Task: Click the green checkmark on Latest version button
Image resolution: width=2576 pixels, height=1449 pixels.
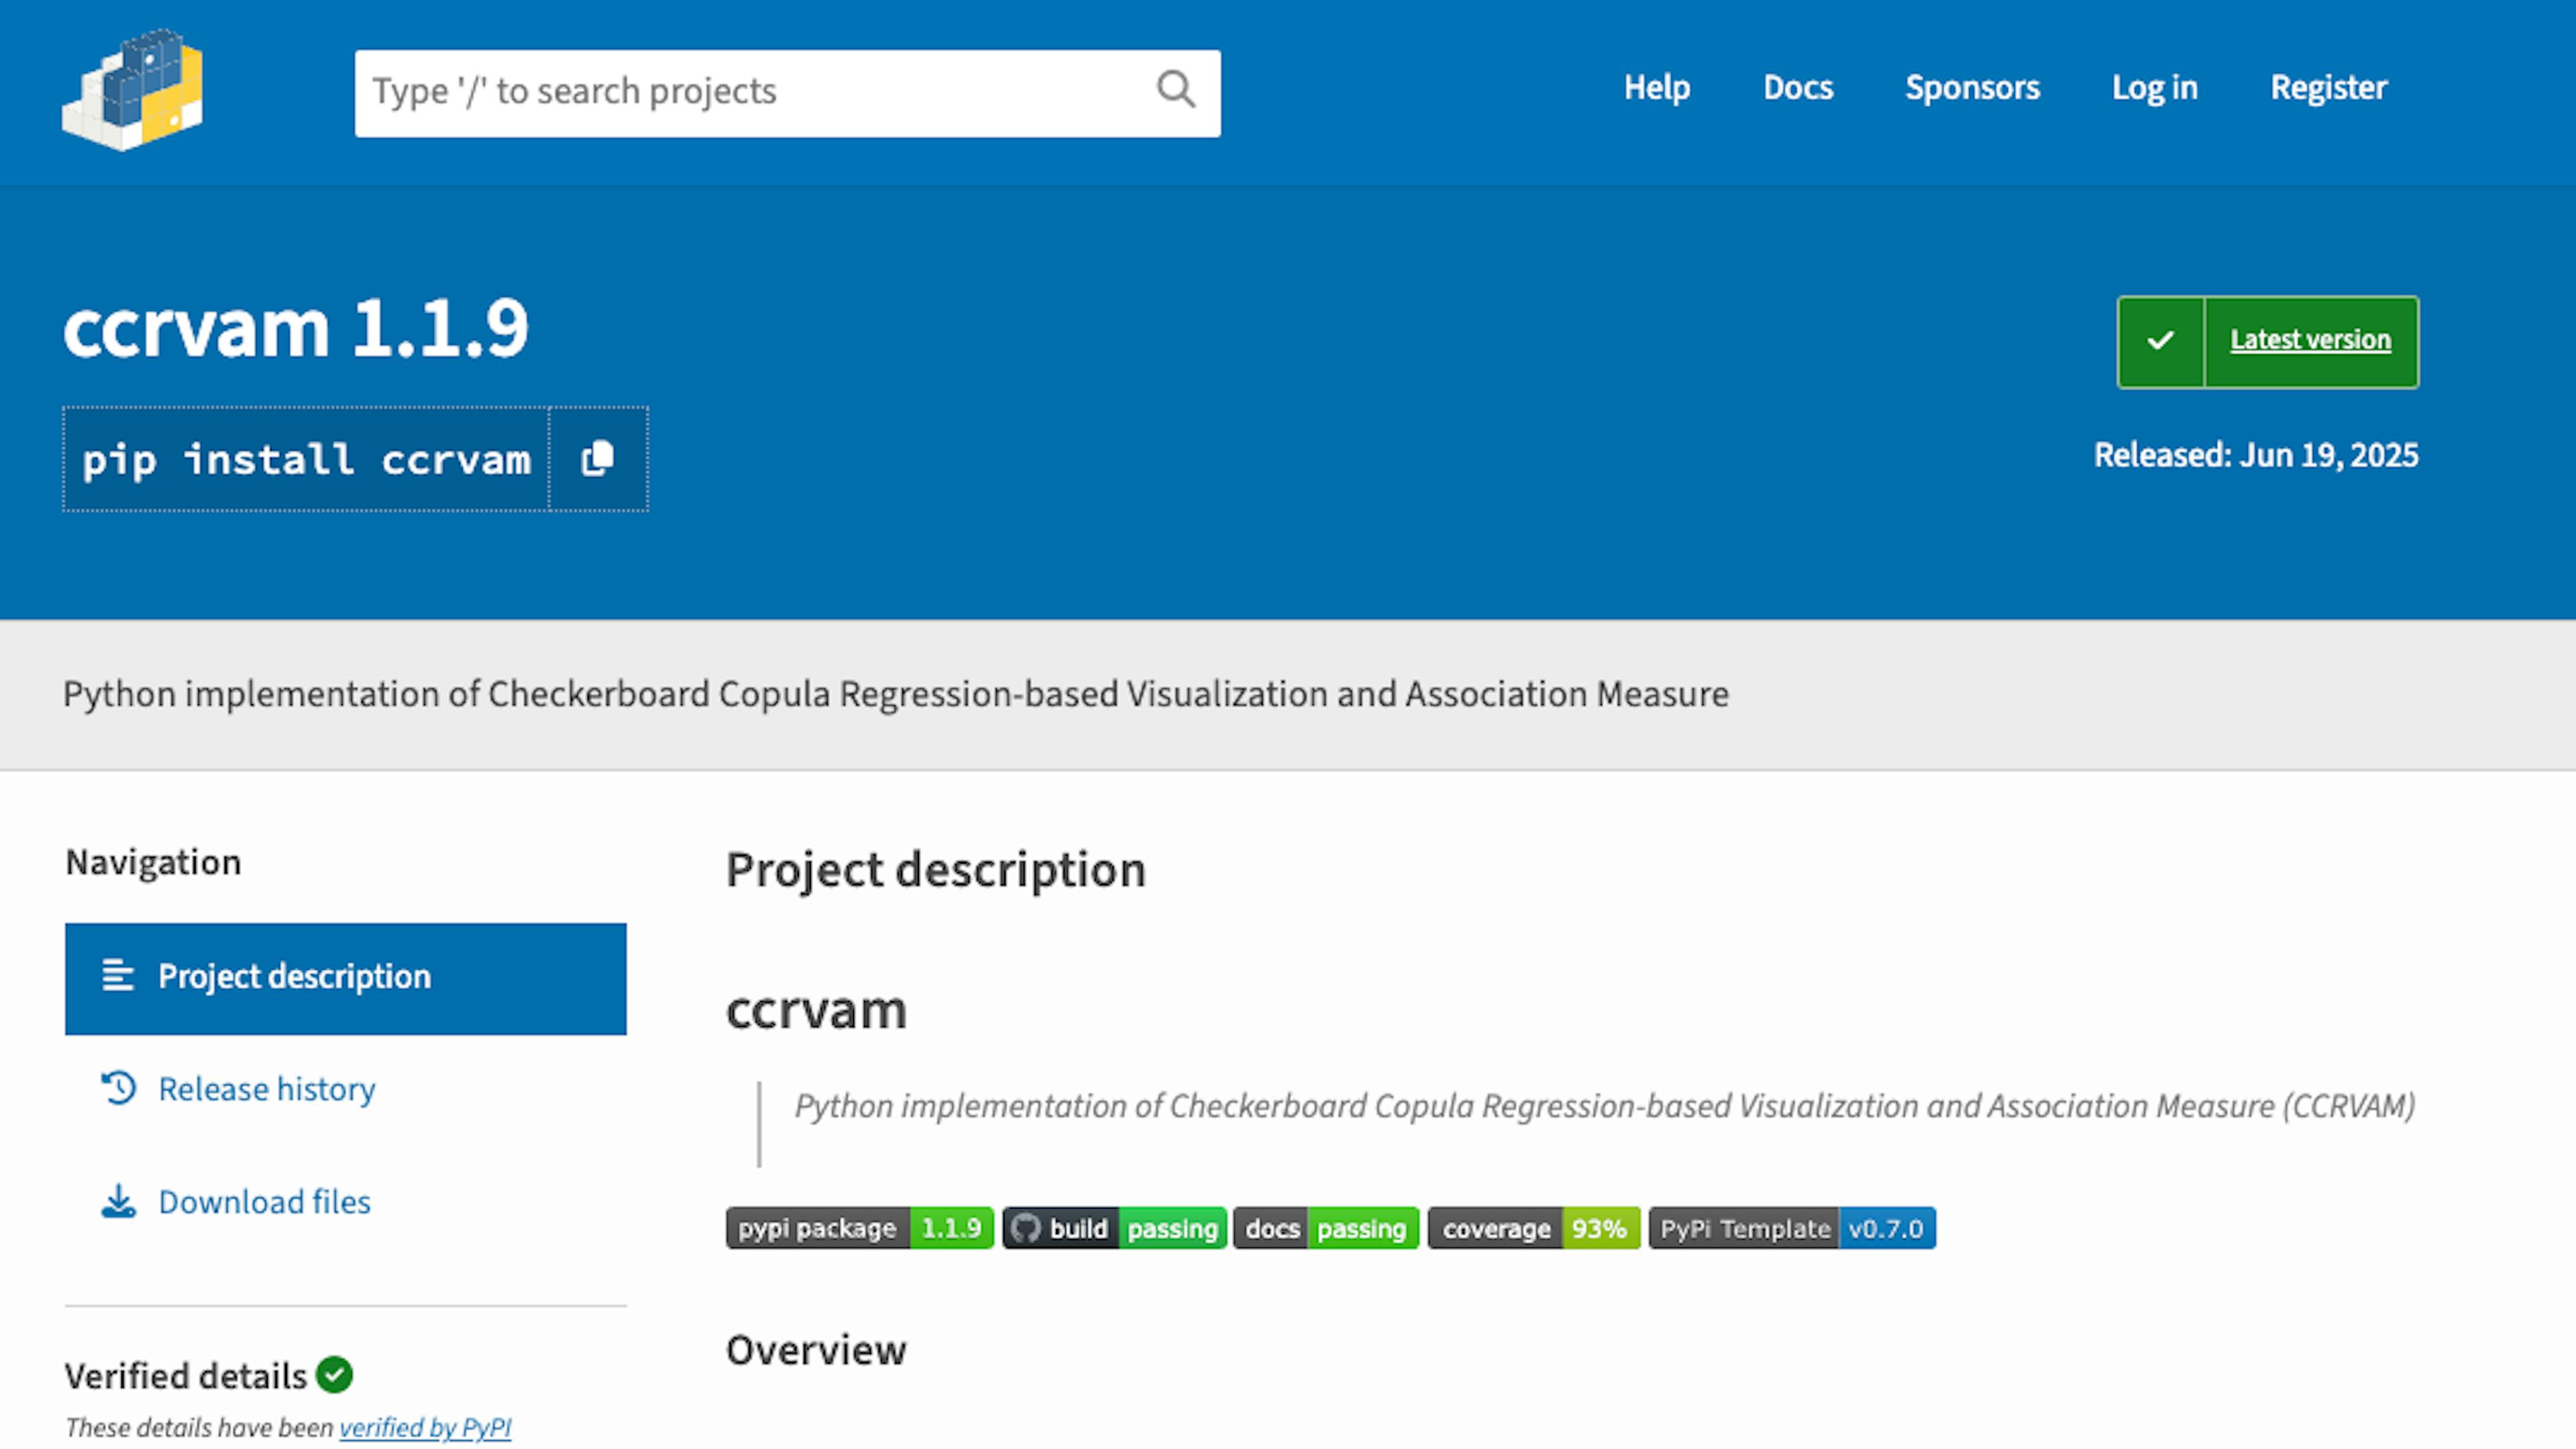Action: [x=2160, y=341]
